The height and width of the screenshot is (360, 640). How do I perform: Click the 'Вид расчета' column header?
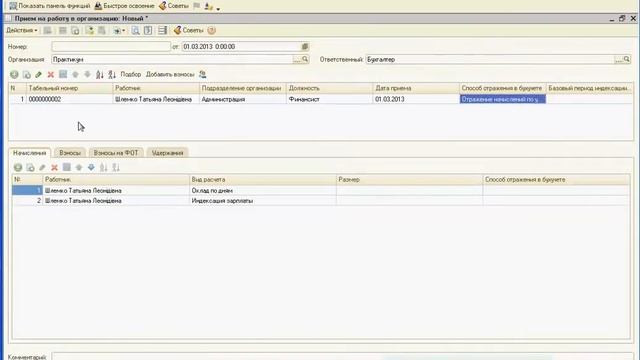[x=263, y=180]
